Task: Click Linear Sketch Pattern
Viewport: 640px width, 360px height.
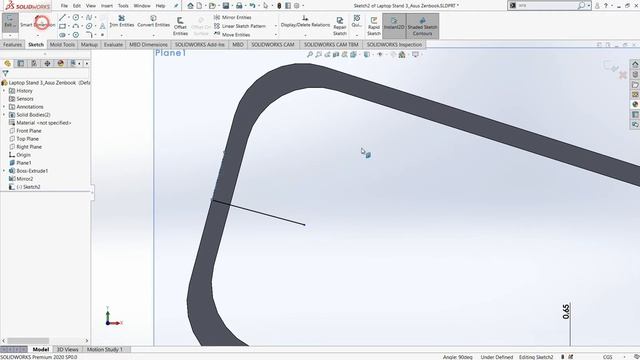Action: [240, 26]
